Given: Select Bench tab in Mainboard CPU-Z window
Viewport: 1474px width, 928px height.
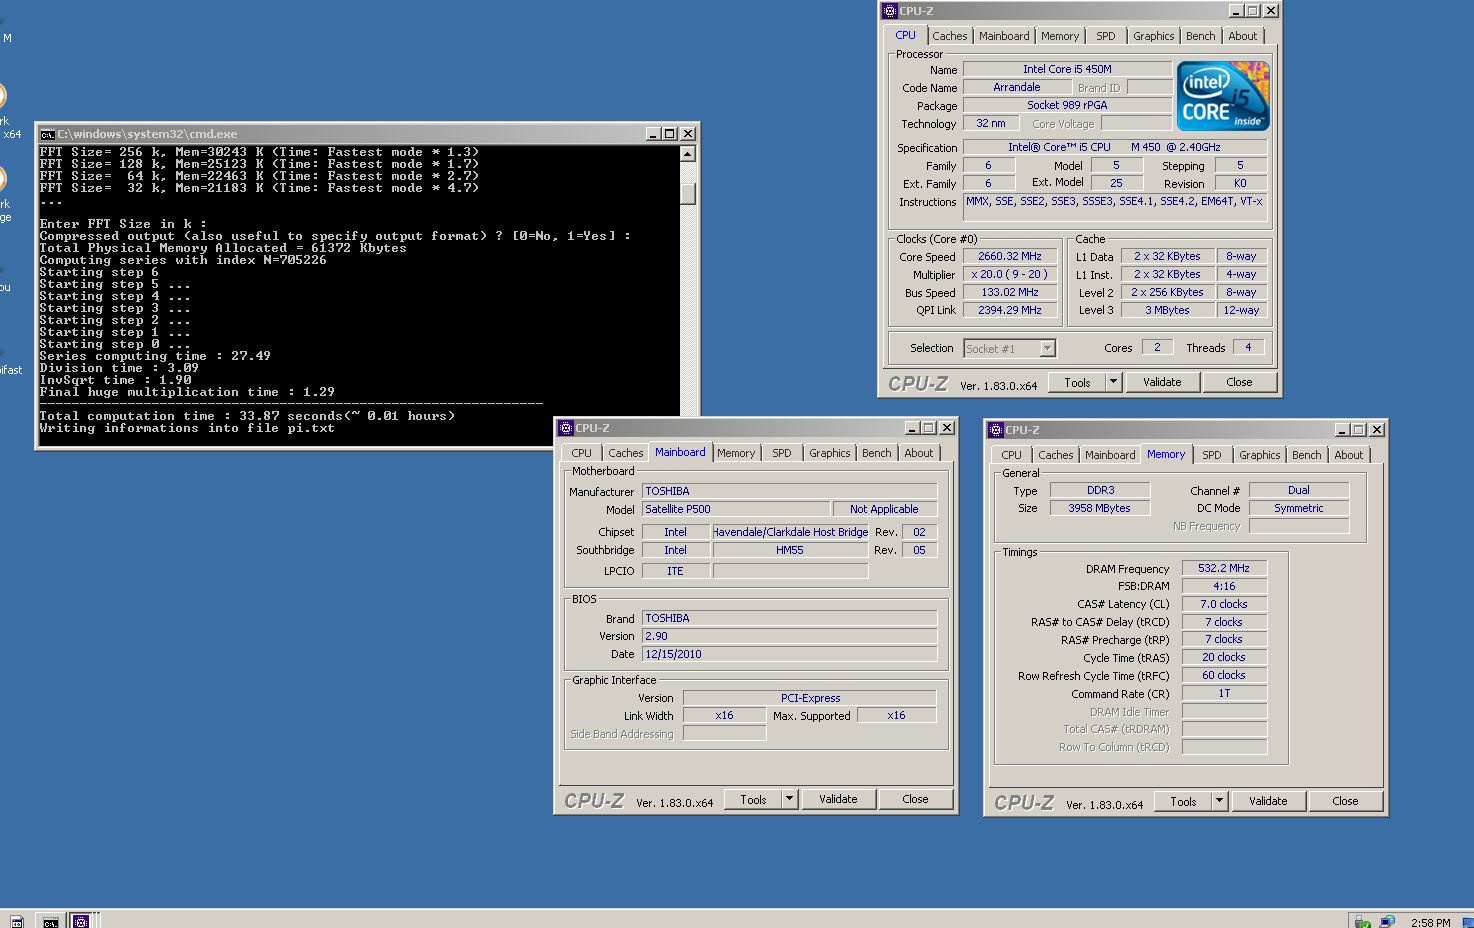Looking at the screenshot, I should pos(877,453).
